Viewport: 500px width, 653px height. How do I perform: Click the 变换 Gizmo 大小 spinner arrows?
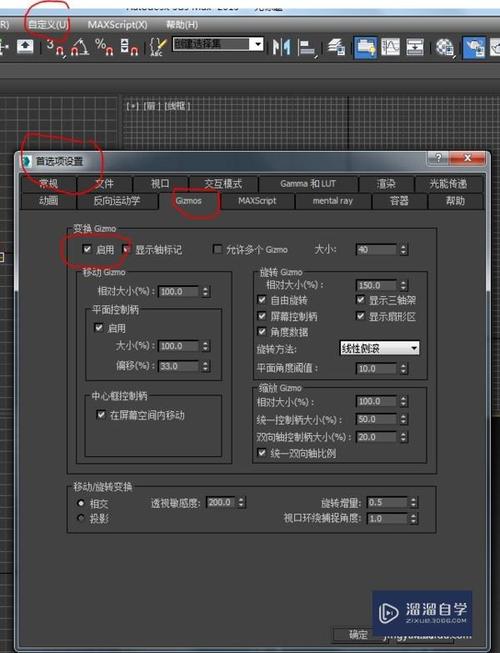point(403,249)
